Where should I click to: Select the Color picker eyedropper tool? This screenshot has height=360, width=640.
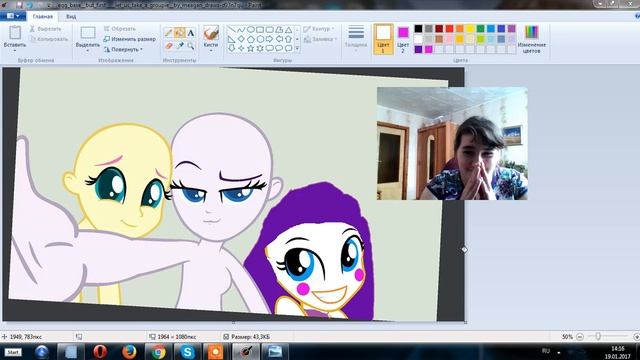coord(180,46)
